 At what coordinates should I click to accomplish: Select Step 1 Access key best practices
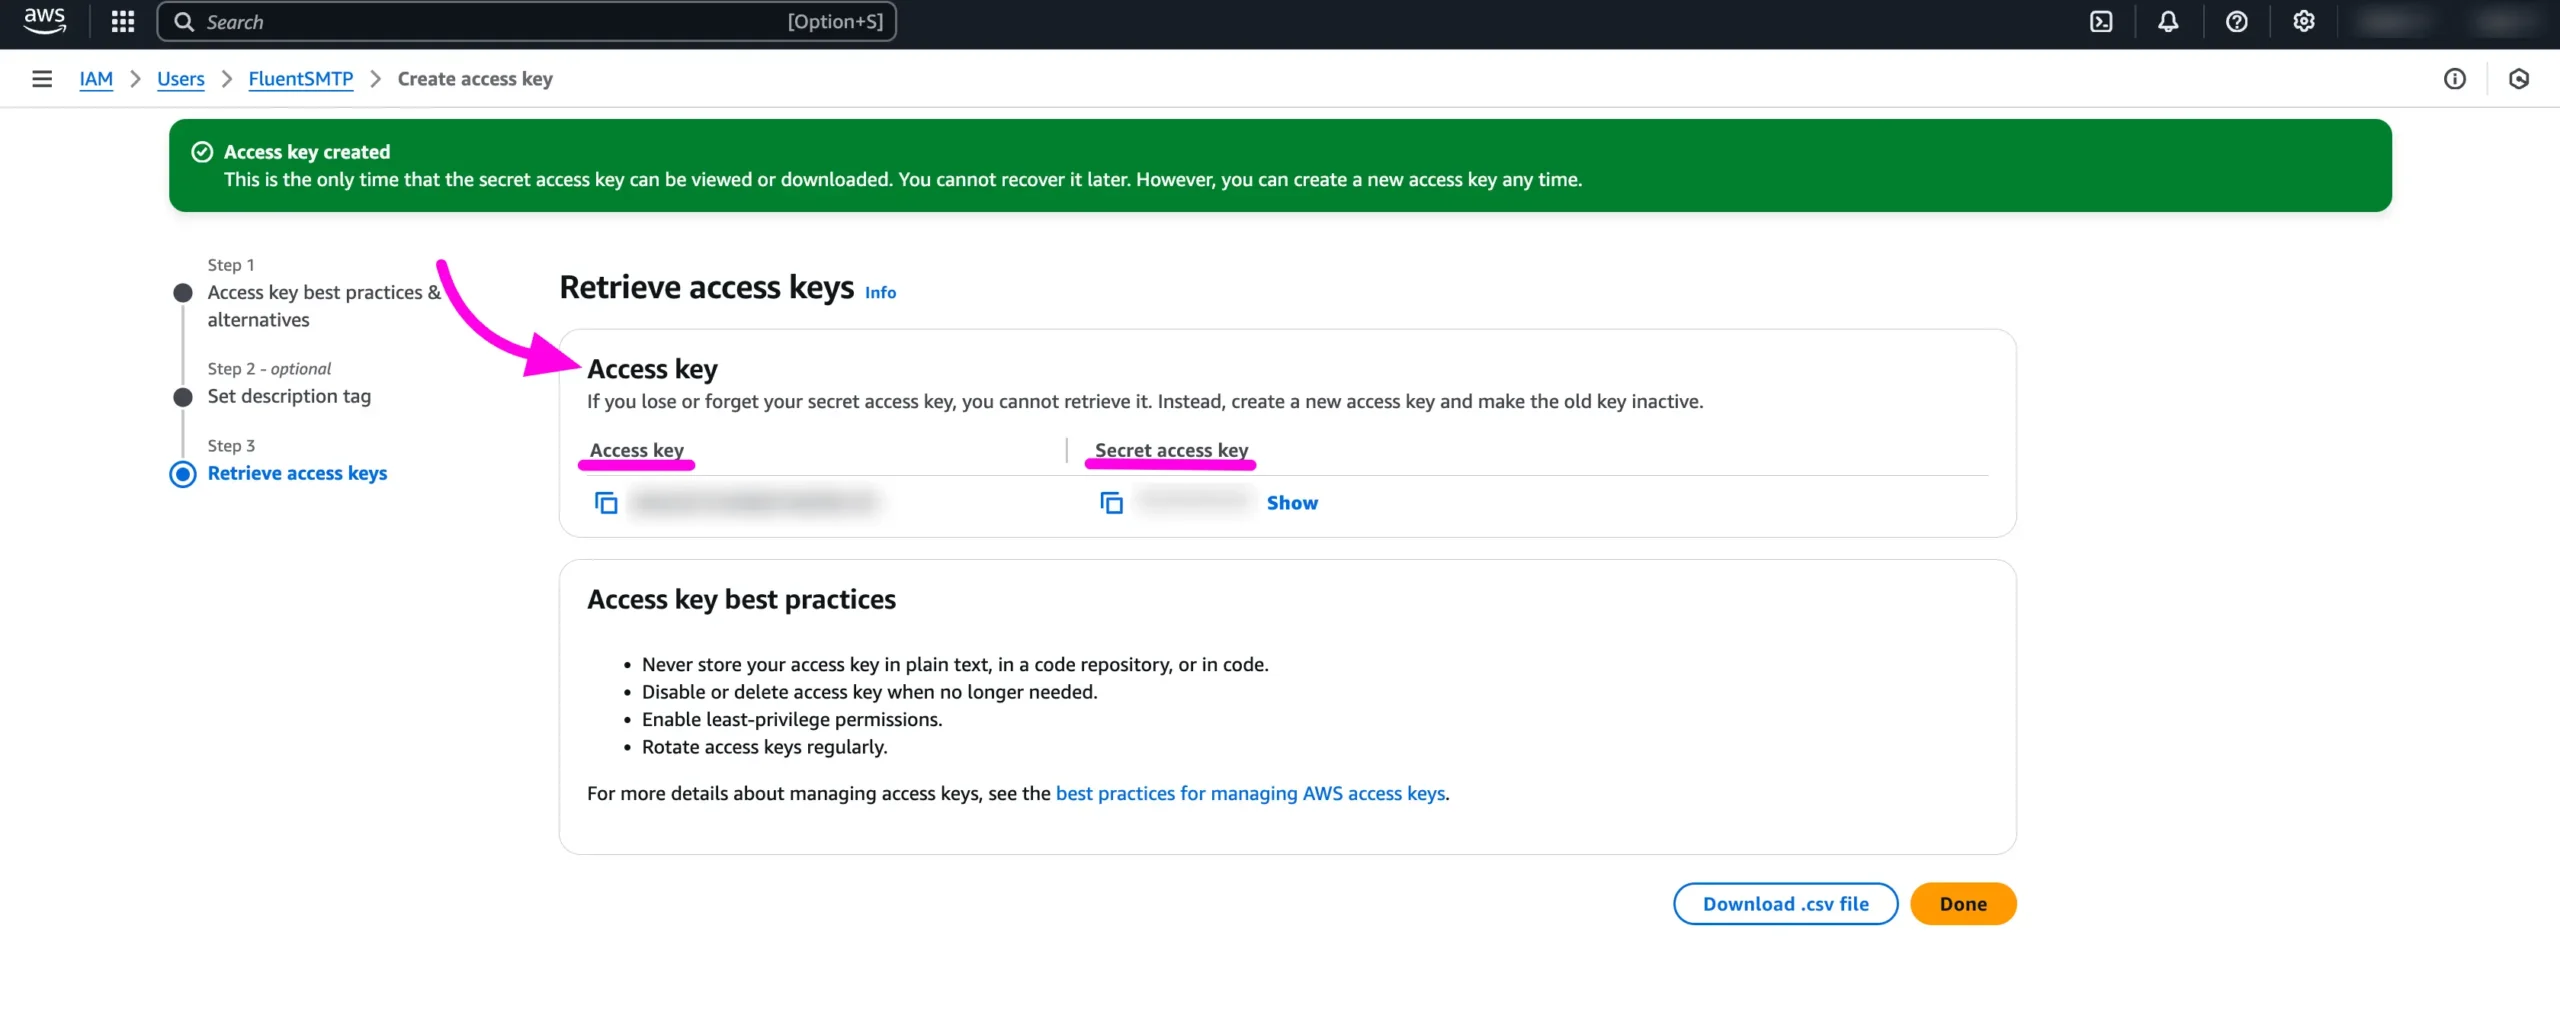(324, 306)
